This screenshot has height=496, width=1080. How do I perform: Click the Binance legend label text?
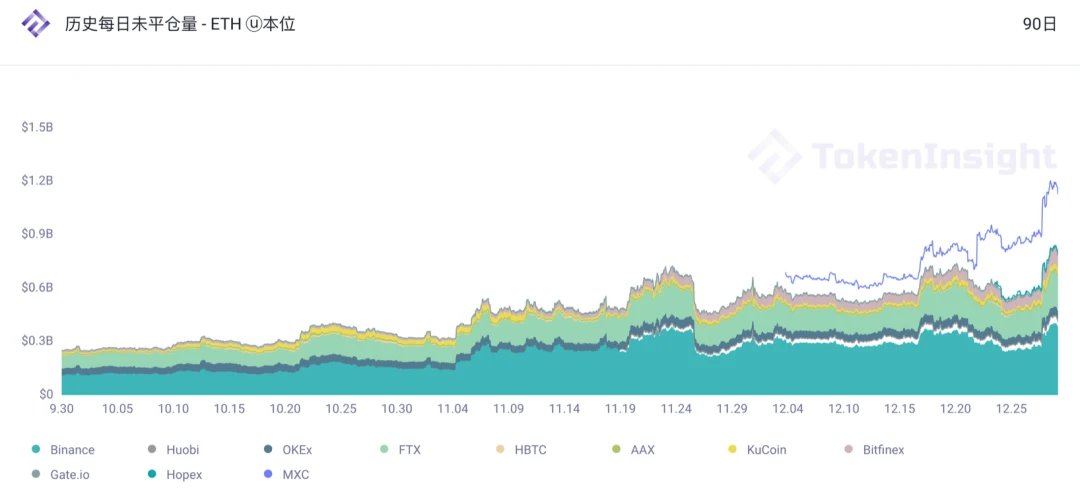coord(72,450)
